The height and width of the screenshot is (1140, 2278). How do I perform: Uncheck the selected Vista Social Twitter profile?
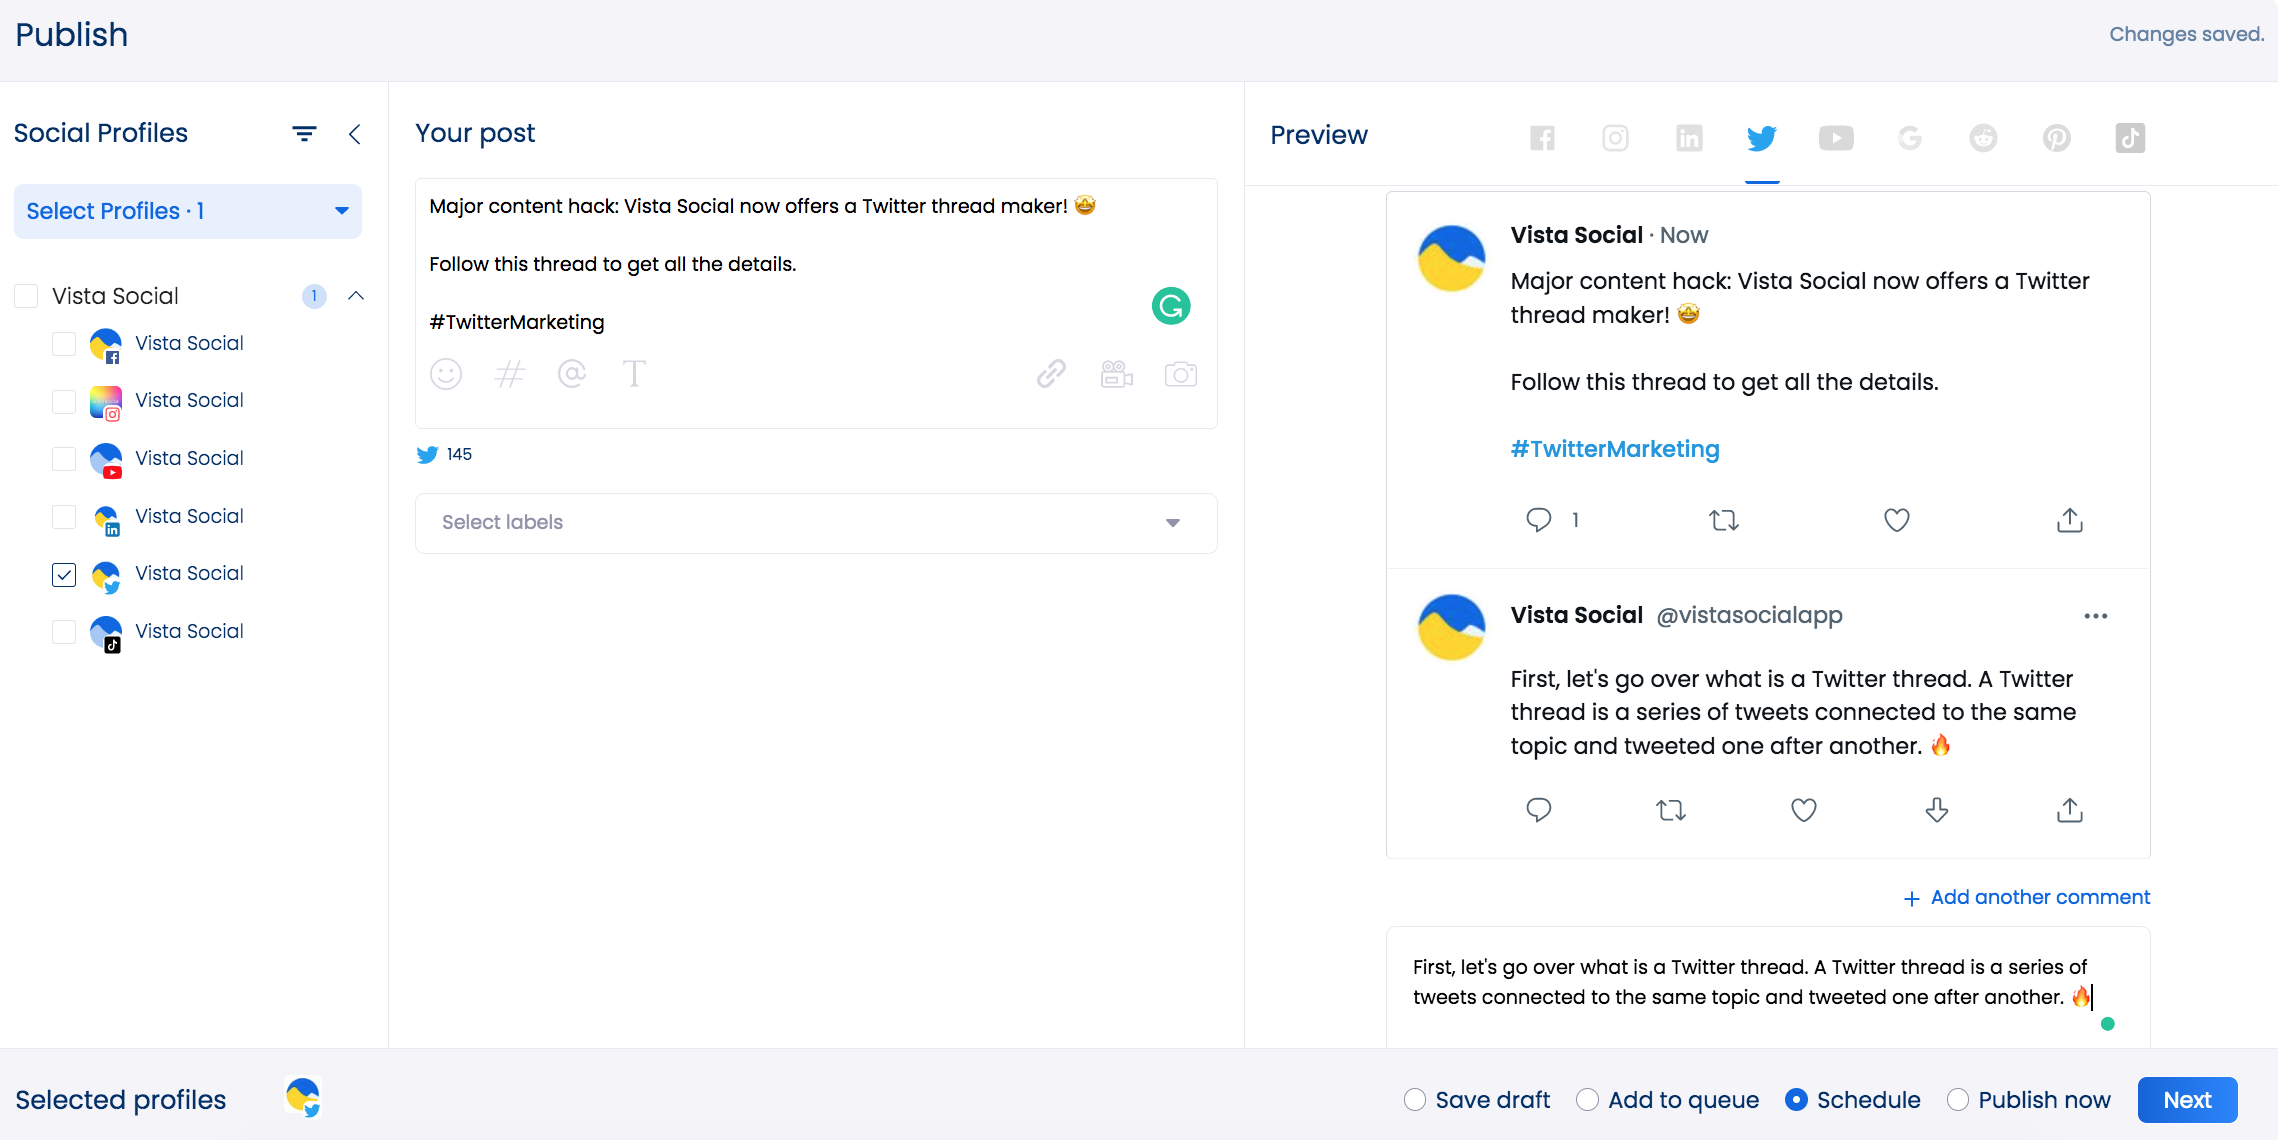pyautogui.click(x=64, y=575)
